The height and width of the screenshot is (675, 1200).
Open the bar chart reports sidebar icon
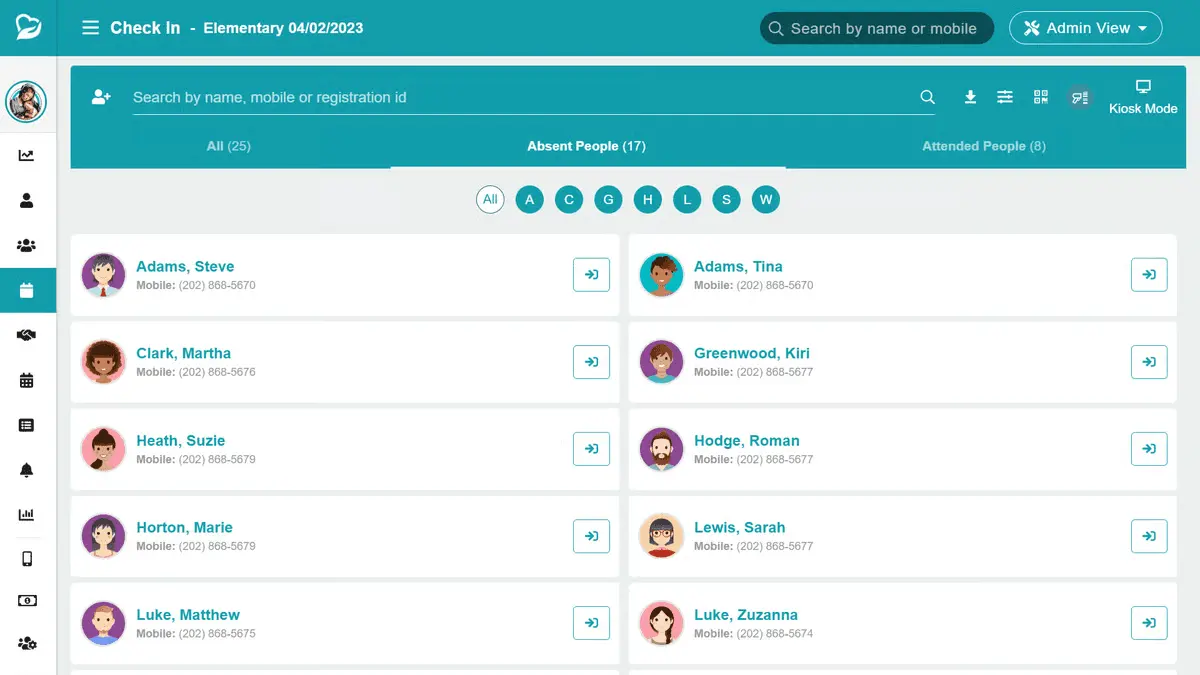[x=27, y=515]
